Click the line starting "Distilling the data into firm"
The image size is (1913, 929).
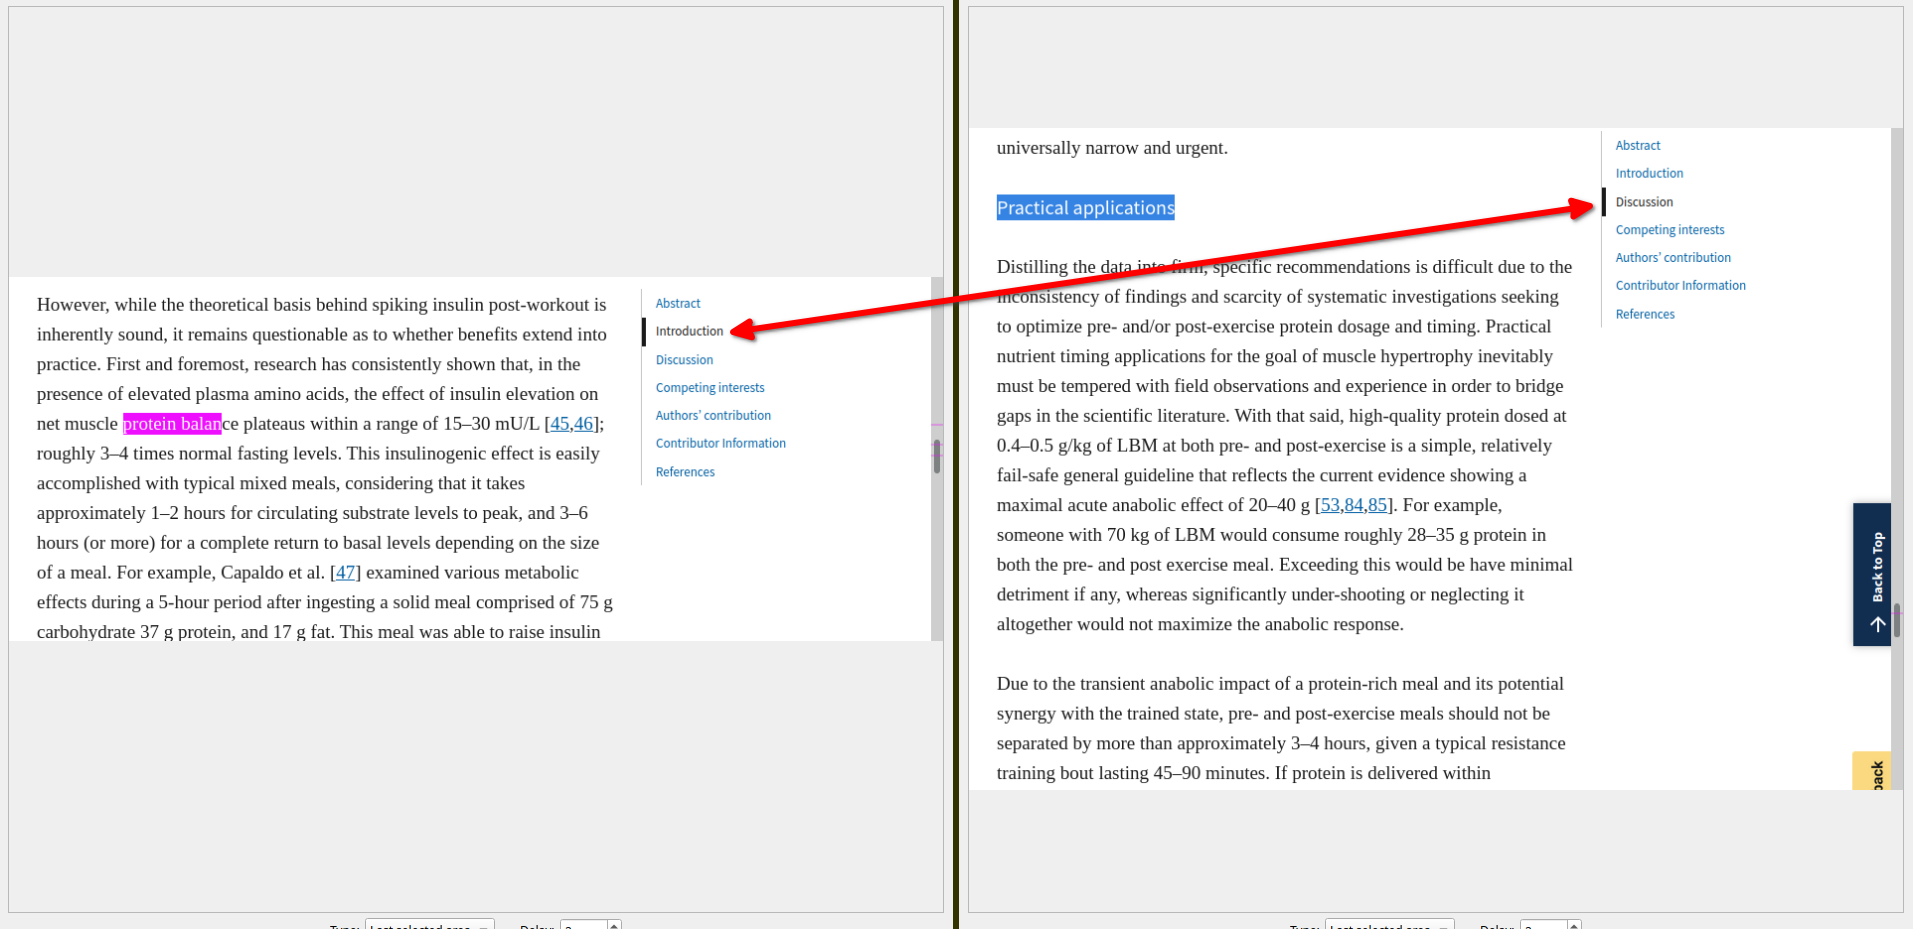point(1284,267)
